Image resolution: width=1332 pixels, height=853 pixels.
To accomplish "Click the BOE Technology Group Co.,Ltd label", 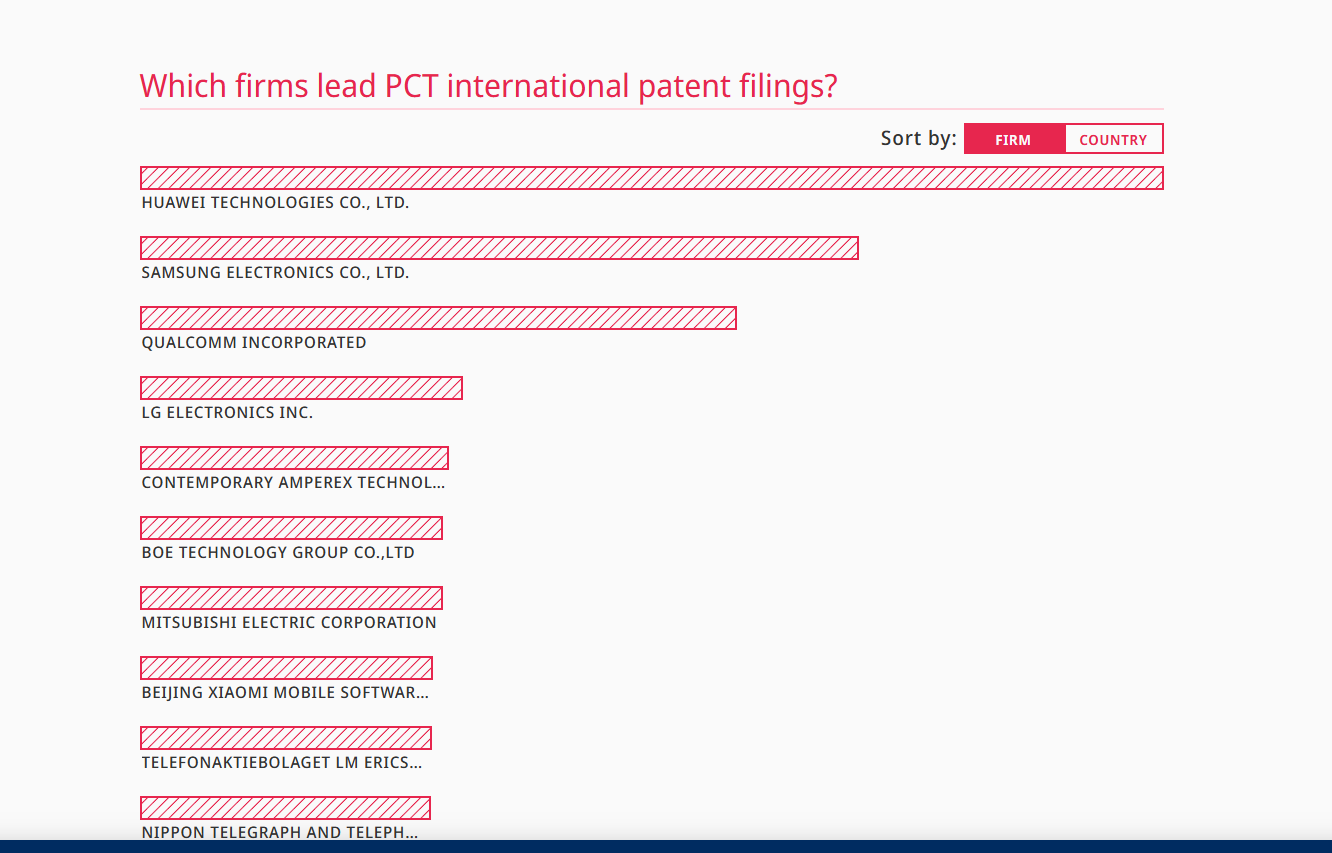I will click(x=278, y=553).
